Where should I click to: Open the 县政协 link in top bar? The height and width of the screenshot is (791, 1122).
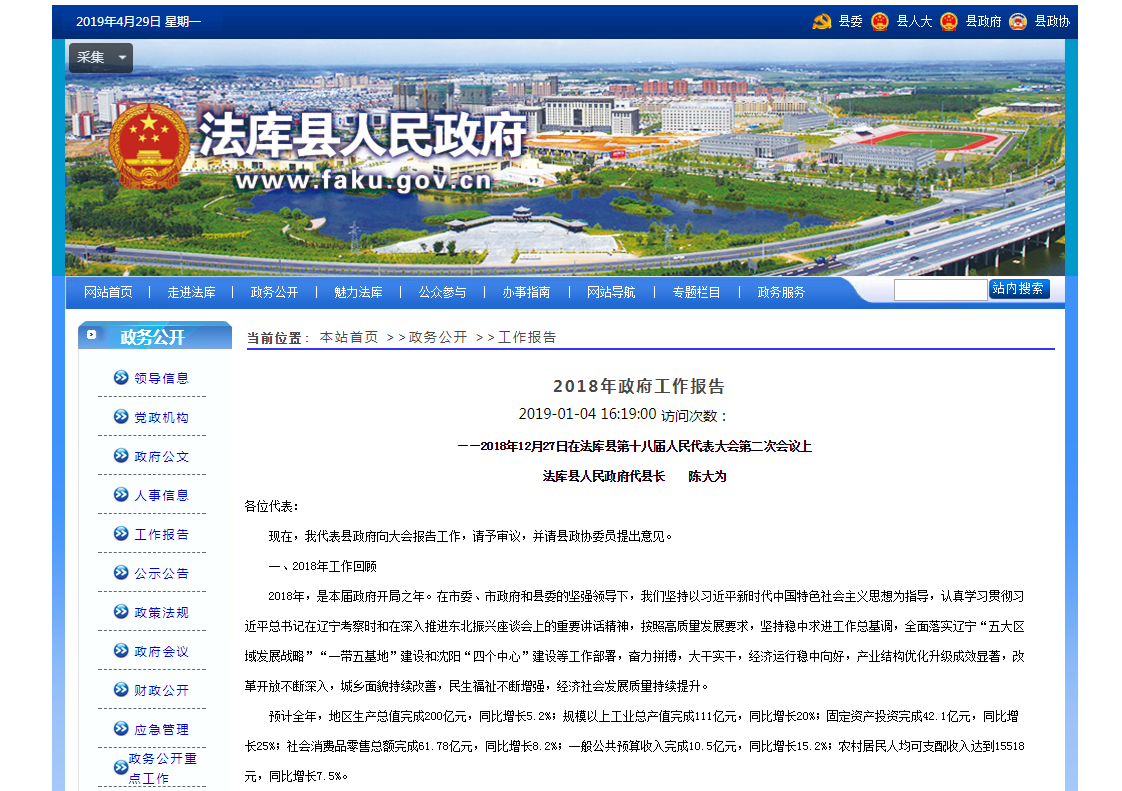coord(1052,21)
